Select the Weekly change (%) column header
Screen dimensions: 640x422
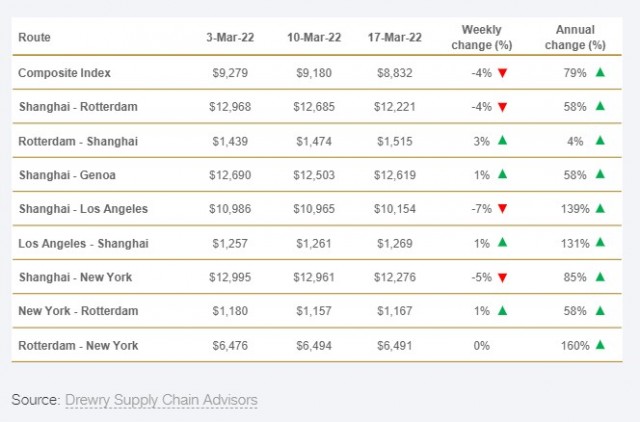click(482, 37)
